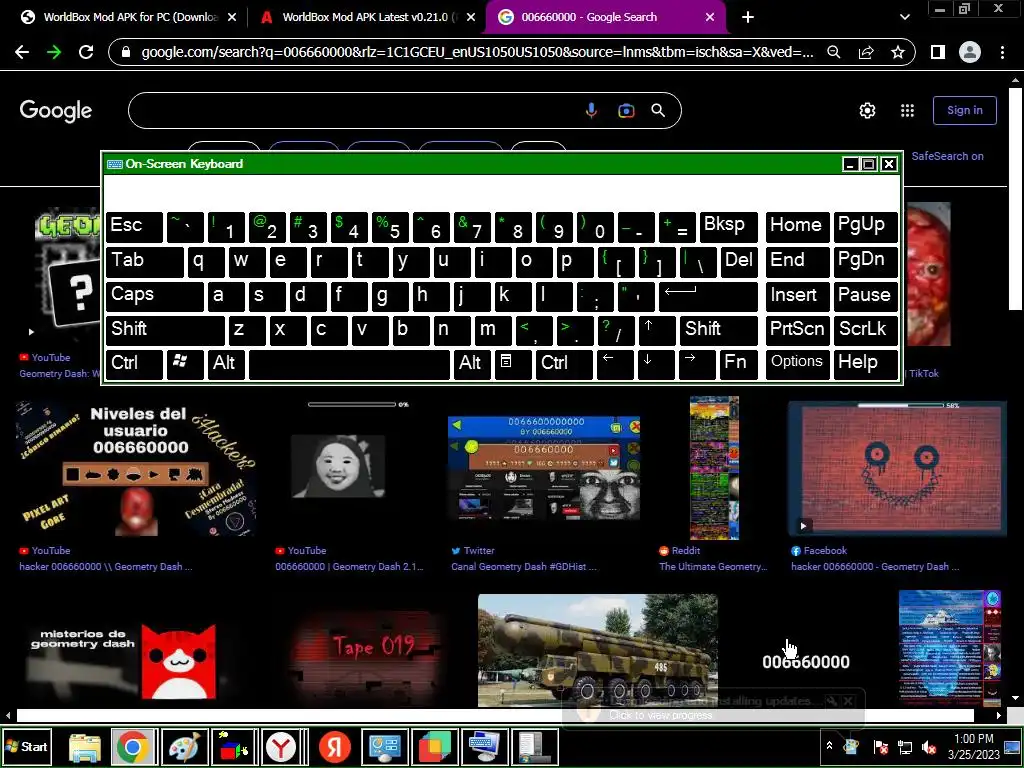Screen dimensions: 1024x768
Task: Click the Chrome back arrow
Action: [22, 52]
